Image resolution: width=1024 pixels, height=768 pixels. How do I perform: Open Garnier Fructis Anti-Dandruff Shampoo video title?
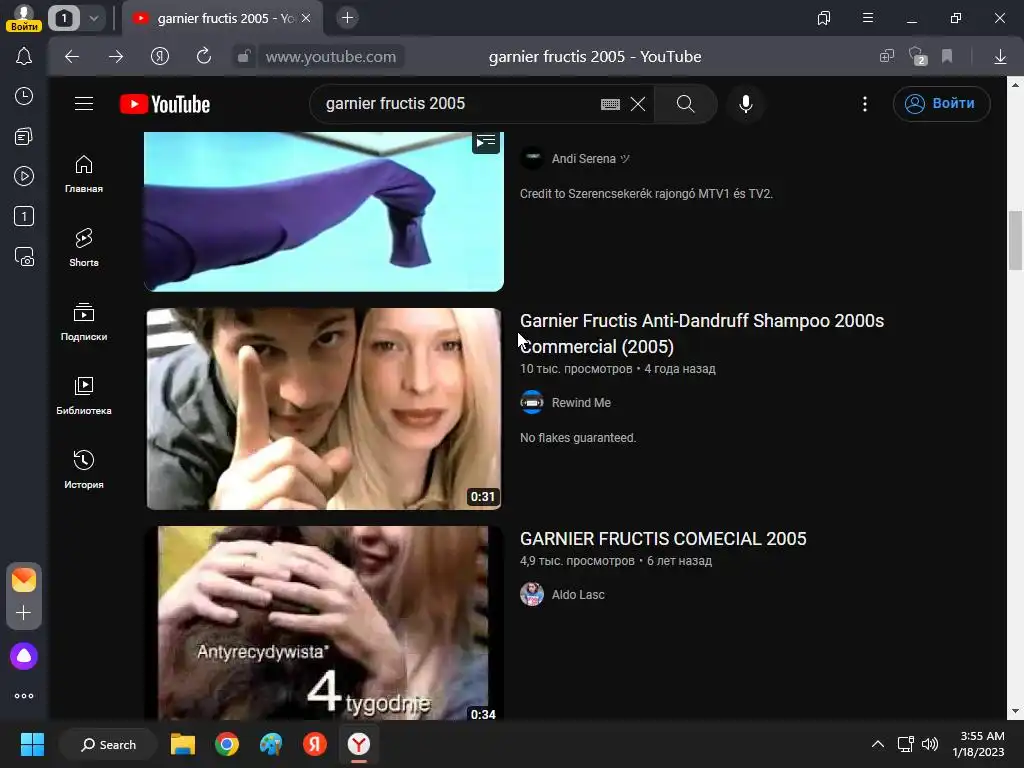(701, 334)
